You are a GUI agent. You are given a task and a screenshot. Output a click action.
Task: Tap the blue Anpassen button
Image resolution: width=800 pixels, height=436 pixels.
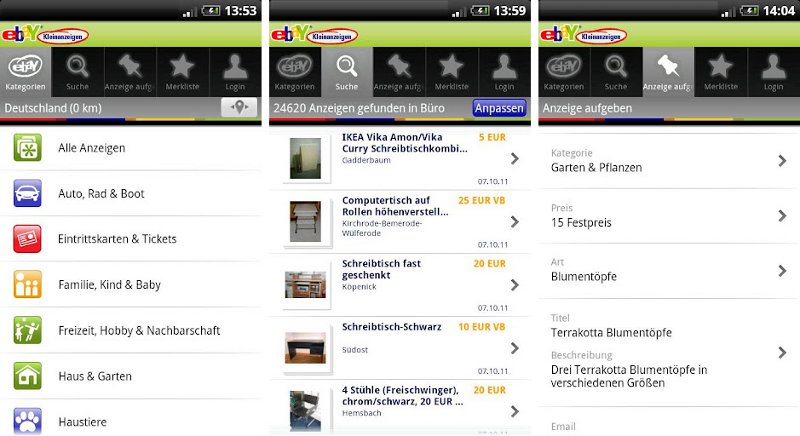(x=499, y=108)
